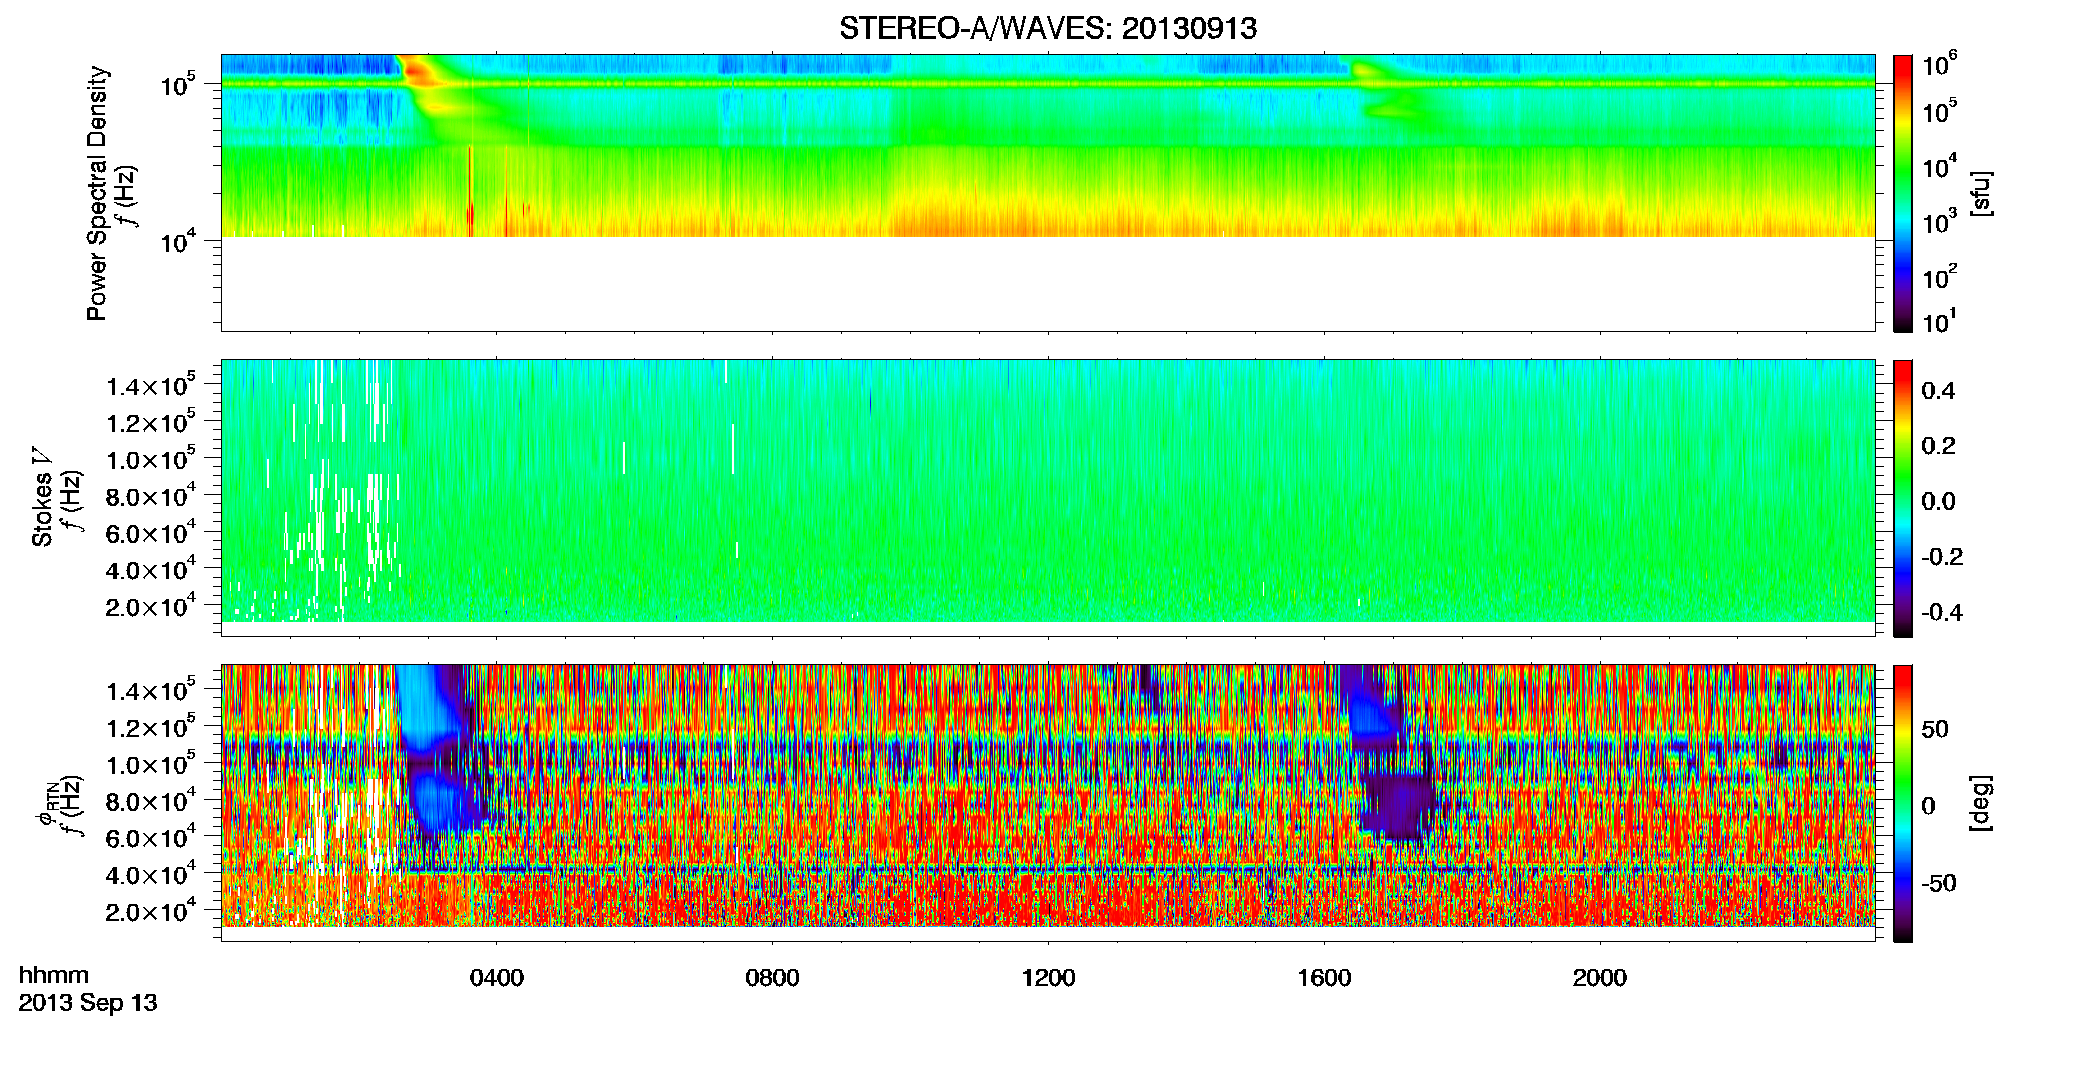Click the date label 2013 Sep 13

tap(88, 1003)
